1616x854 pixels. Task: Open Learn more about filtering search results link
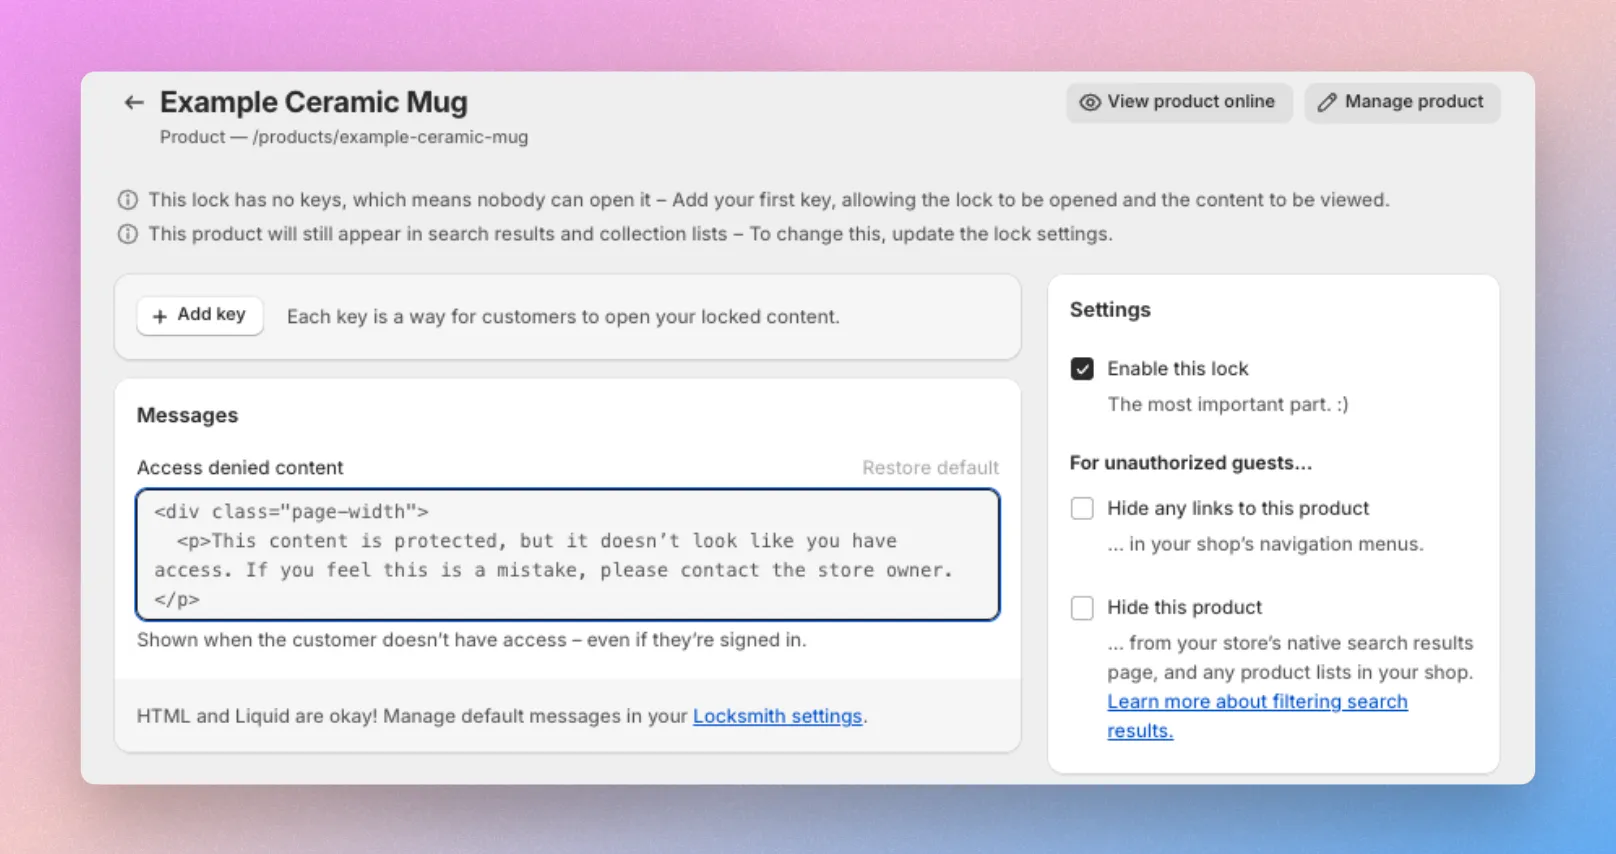pyautogui.click(x=1257, y=716)
